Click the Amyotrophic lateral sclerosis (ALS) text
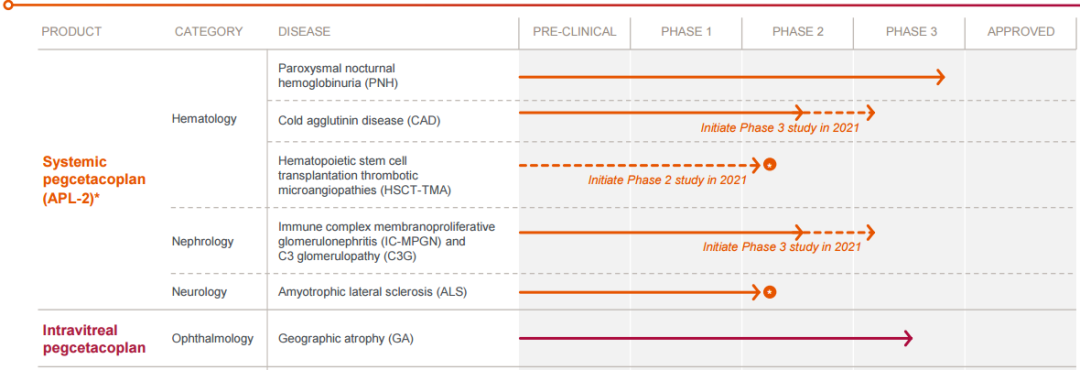The height and width of the screenshot is (370, 1080). point(373,292)
